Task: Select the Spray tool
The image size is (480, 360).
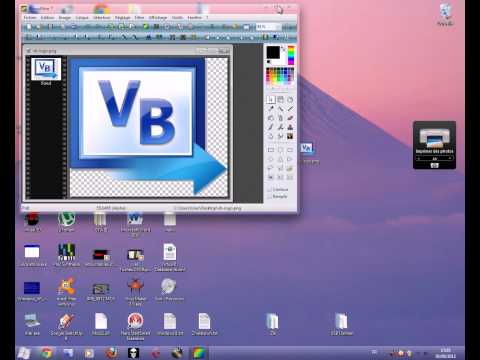Action: (x=281, y=118)
